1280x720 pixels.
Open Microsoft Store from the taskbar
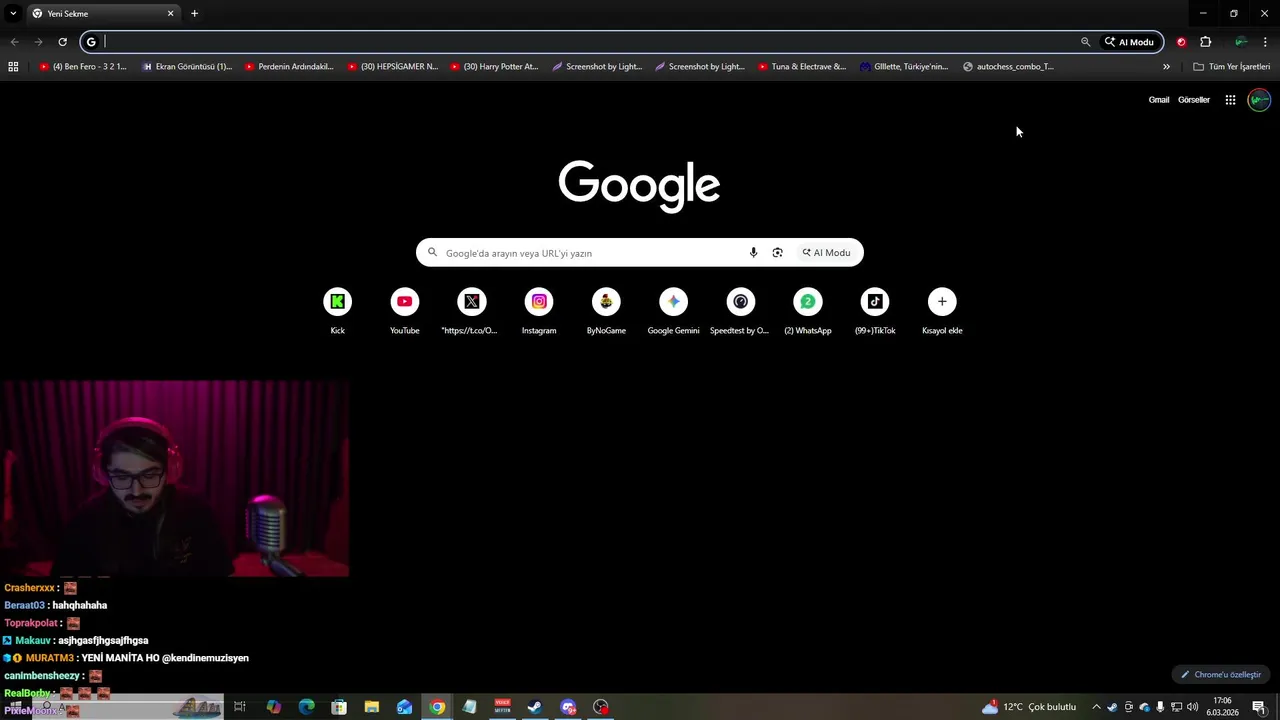coord(339,707)
